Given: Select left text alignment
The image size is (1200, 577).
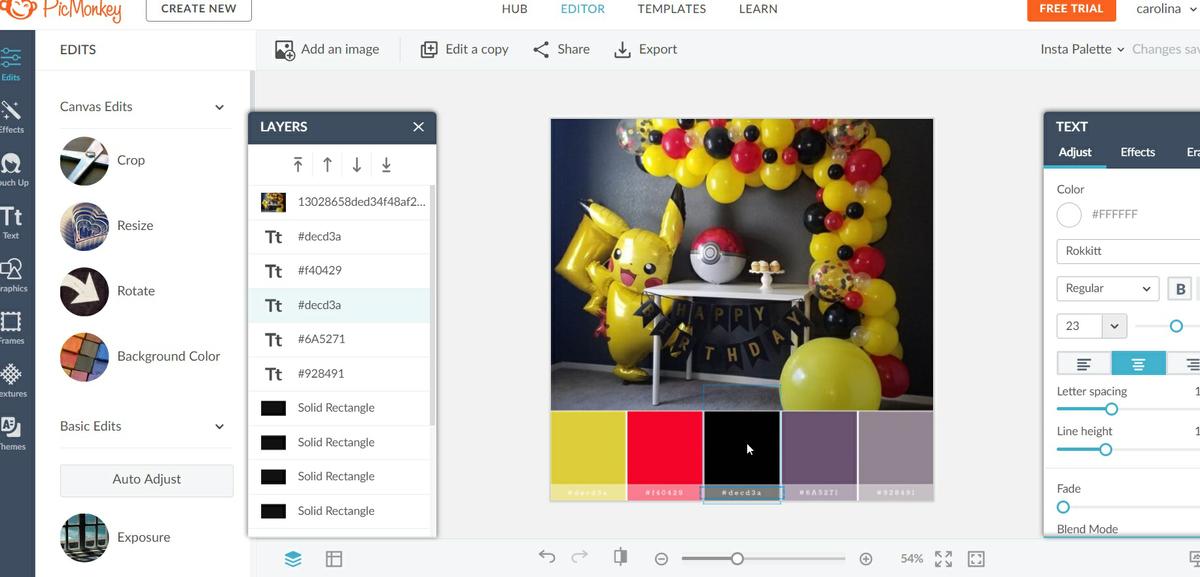Looking at the screenshot, I should (1084, 364).
